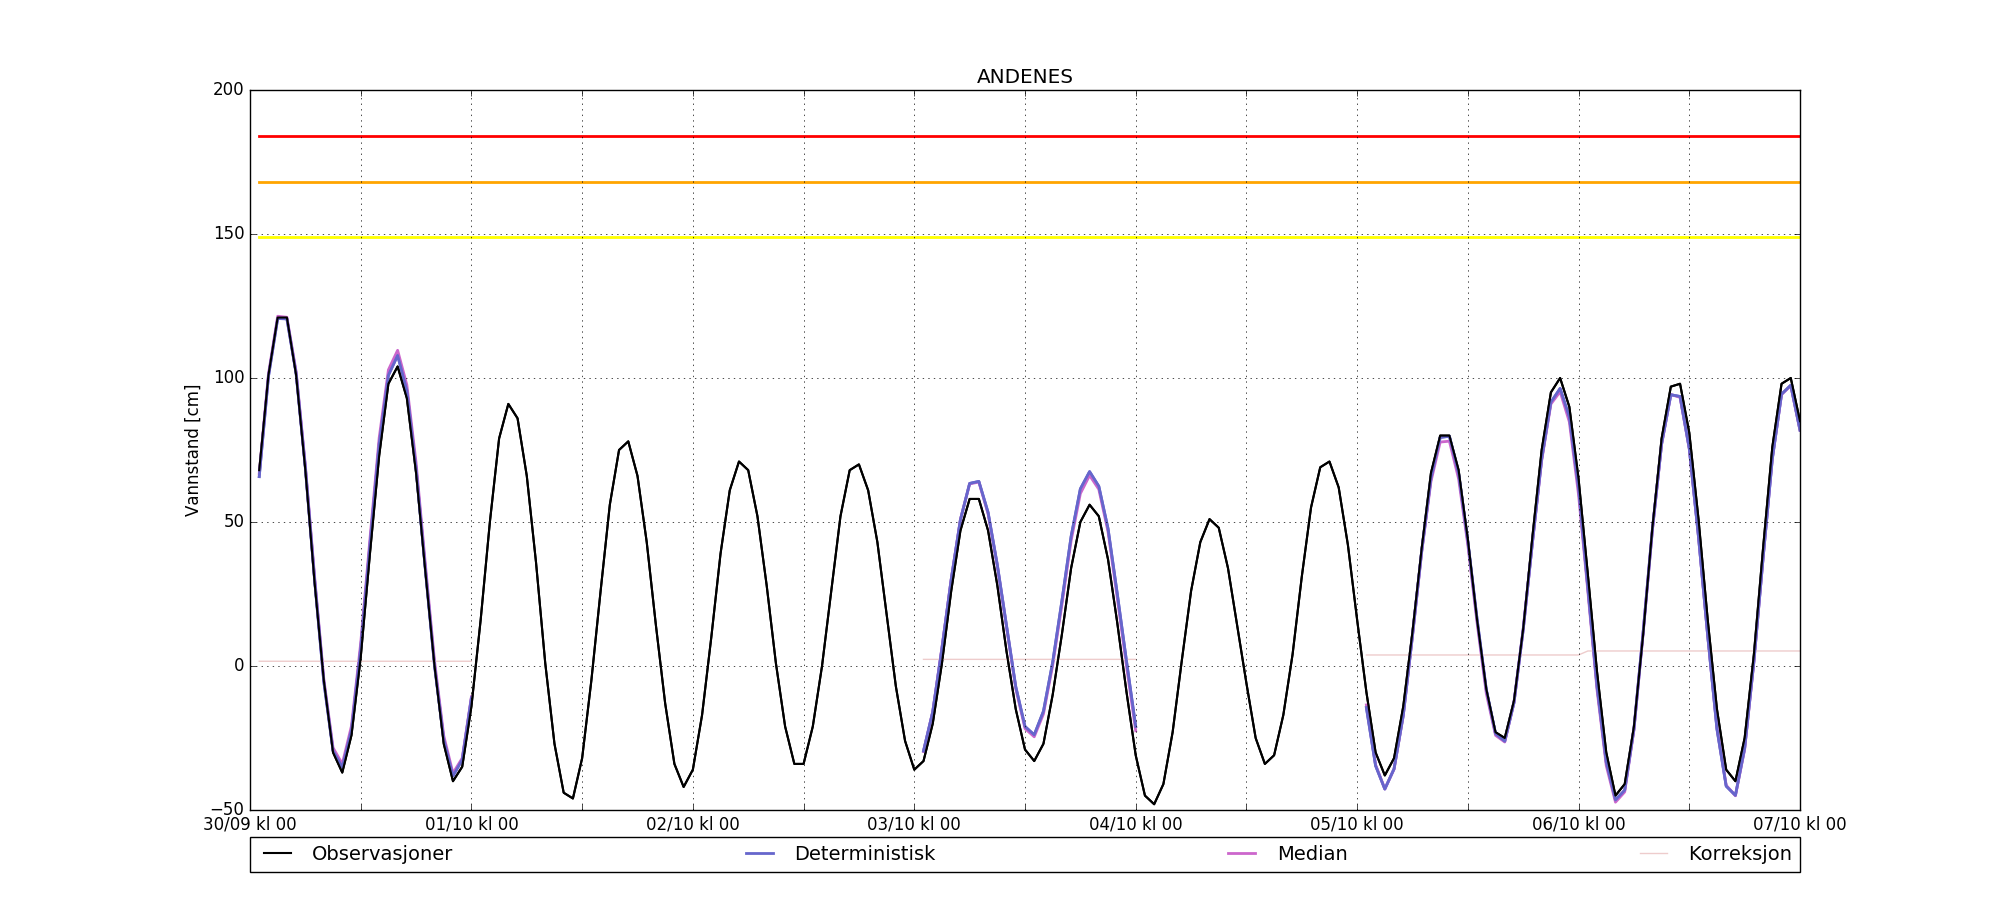Click the blue Deterministisk legend line sample
Screen dimensions: 2000x900
760,854
